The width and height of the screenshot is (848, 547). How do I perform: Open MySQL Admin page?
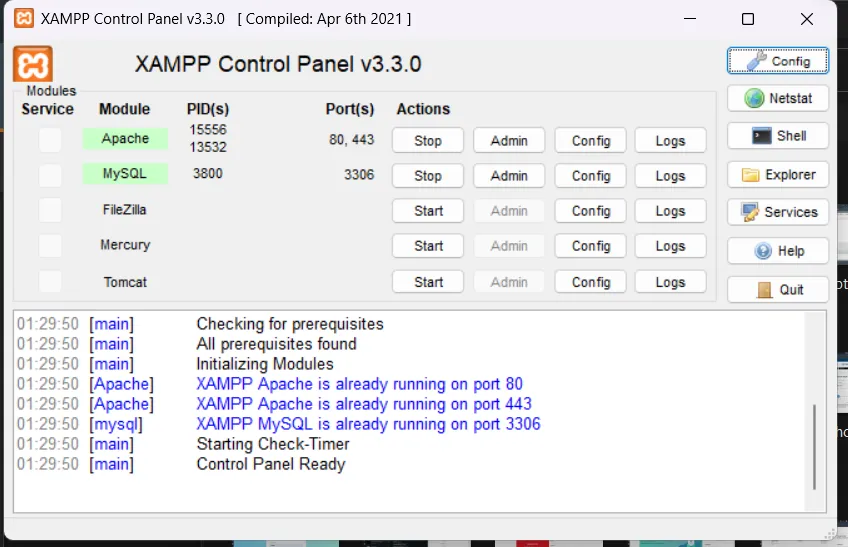(x=509, y=176)
